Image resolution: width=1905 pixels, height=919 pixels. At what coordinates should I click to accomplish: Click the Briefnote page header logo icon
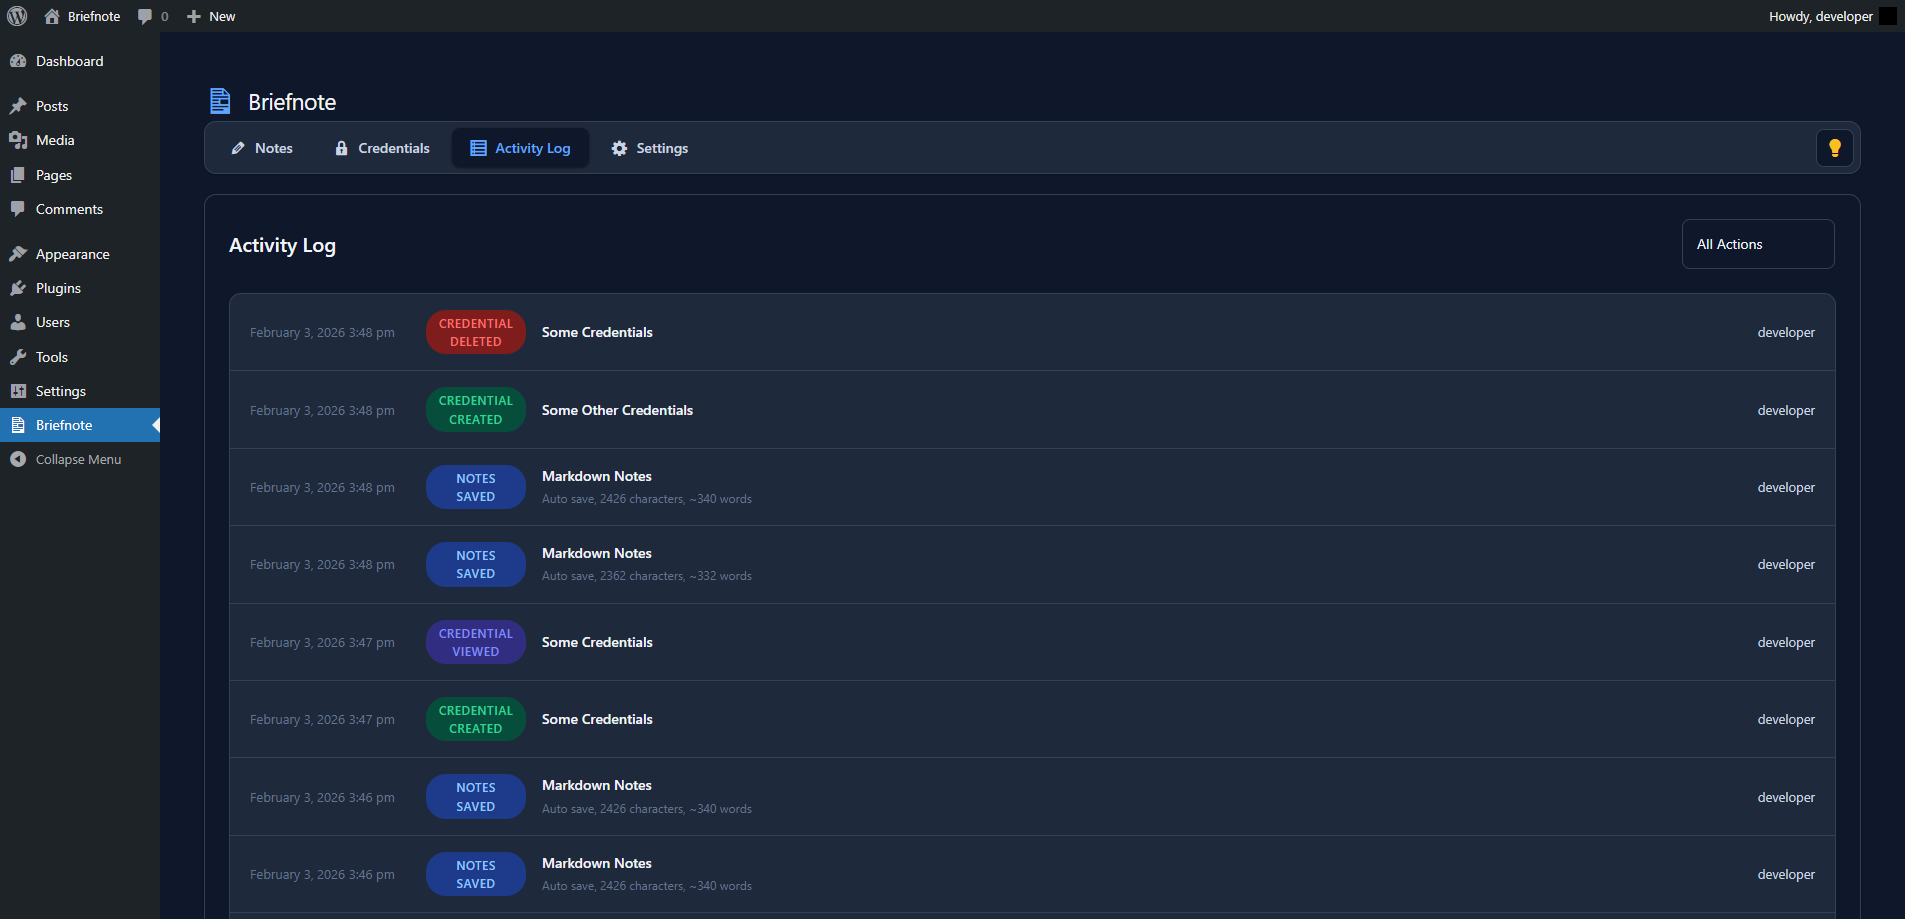point(220,101)
